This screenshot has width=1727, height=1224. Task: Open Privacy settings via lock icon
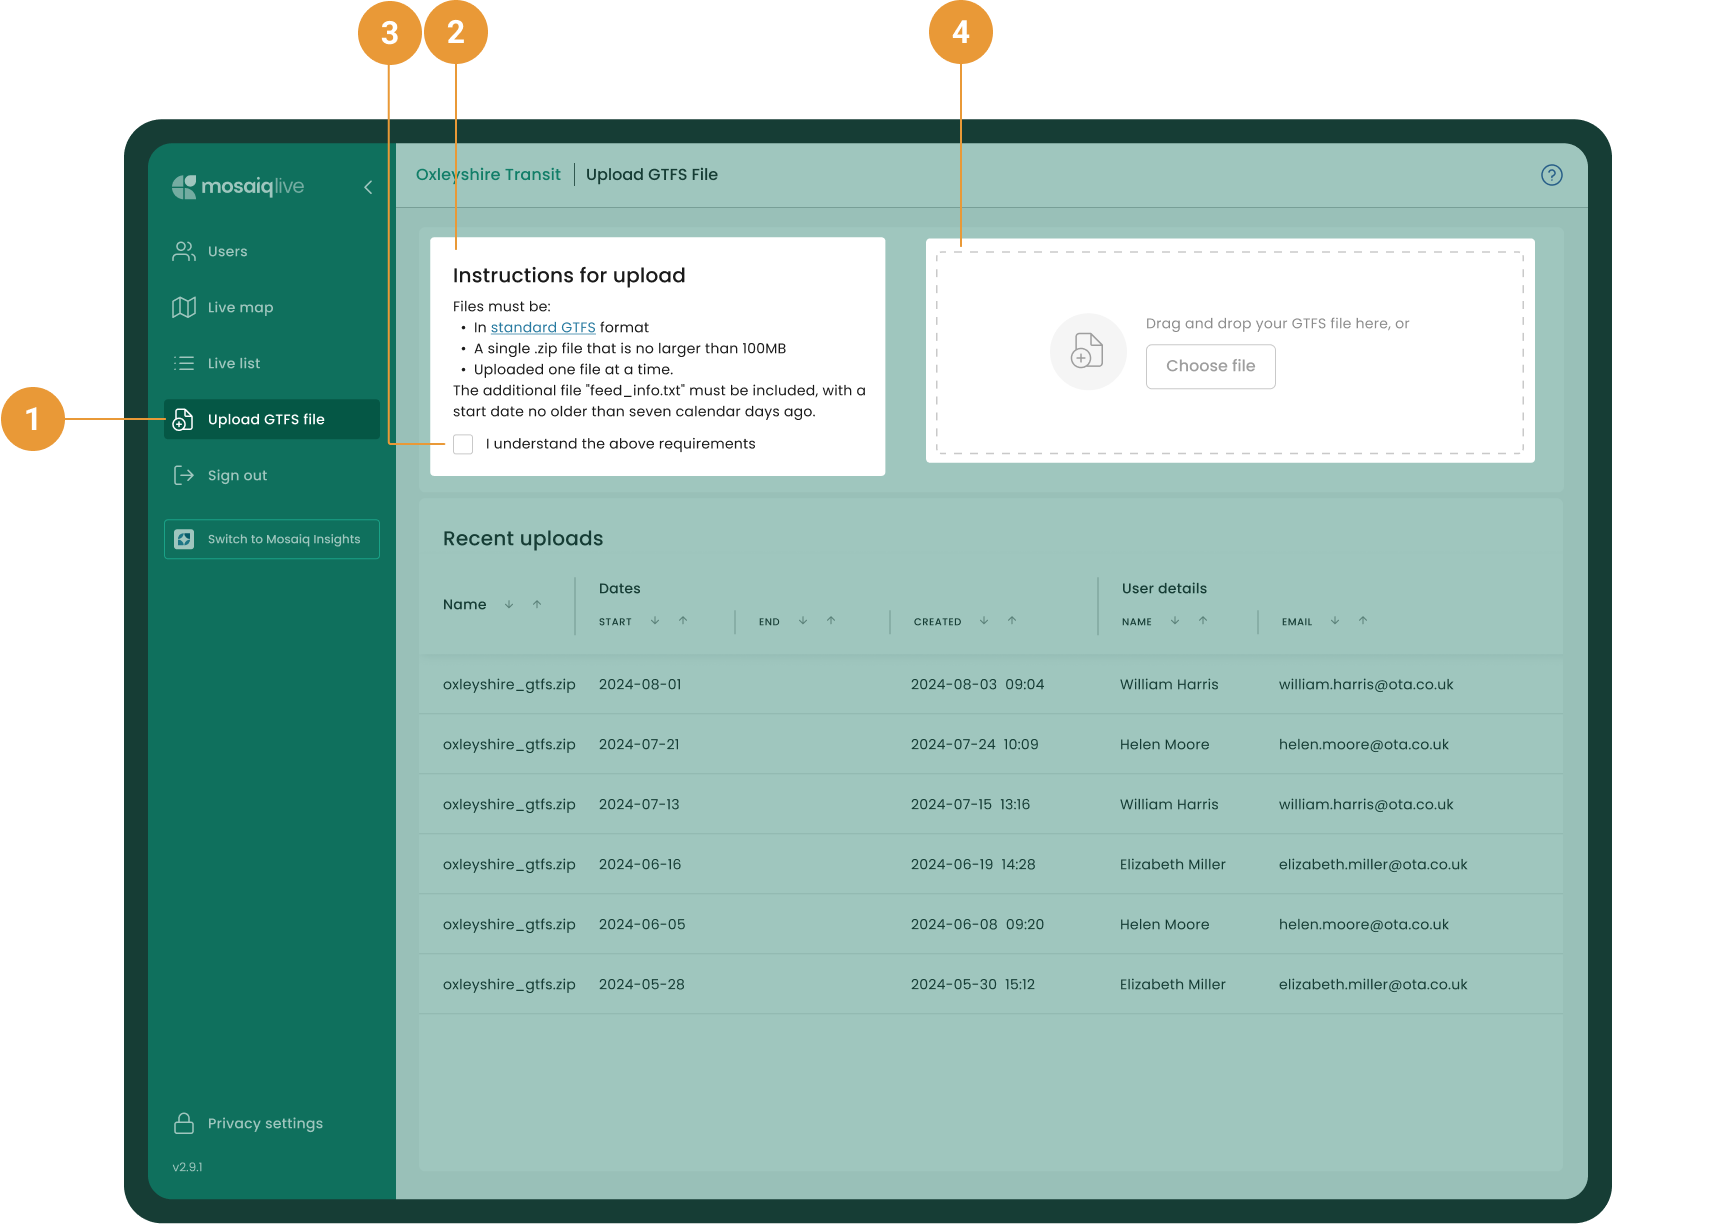pos(184,1123)
